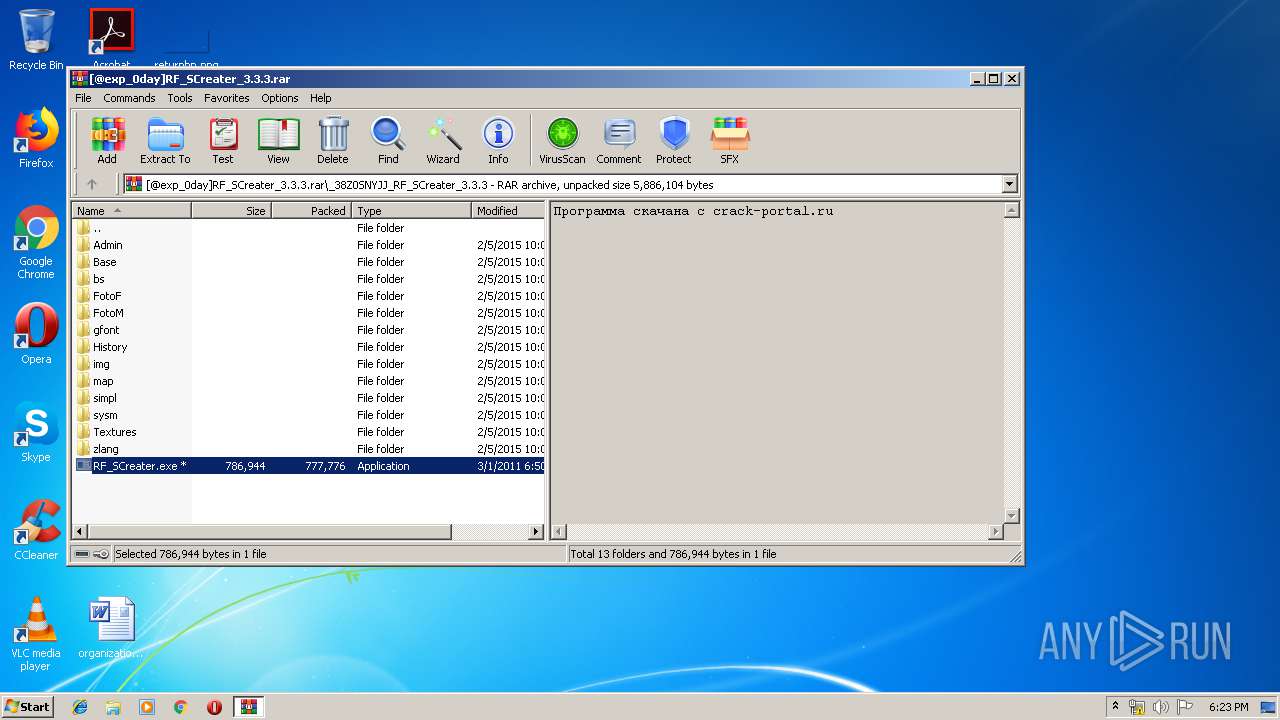Open the Options menu

click(280, 98)
